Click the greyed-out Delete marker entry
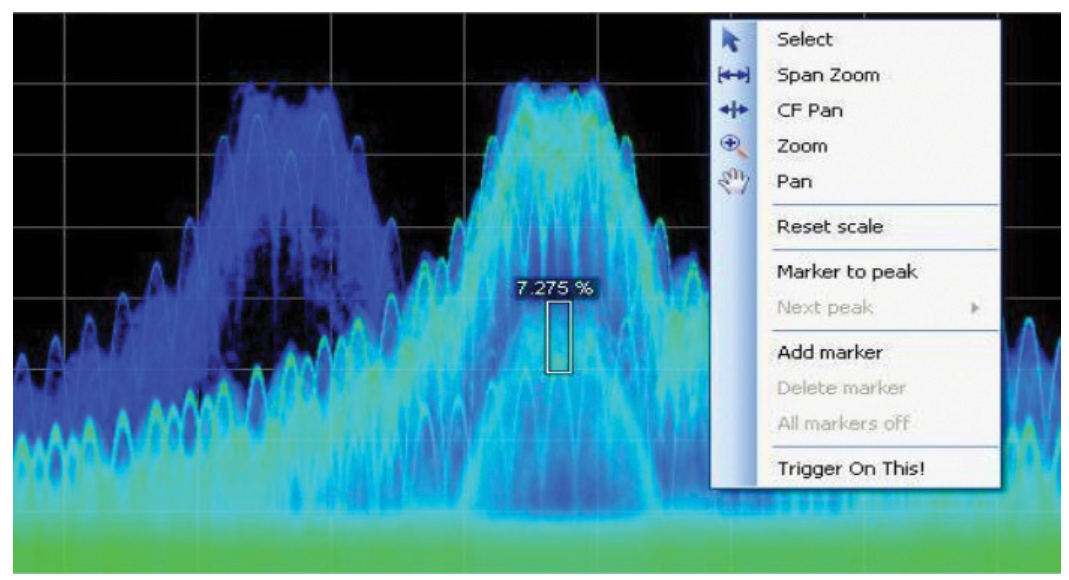 840,388
